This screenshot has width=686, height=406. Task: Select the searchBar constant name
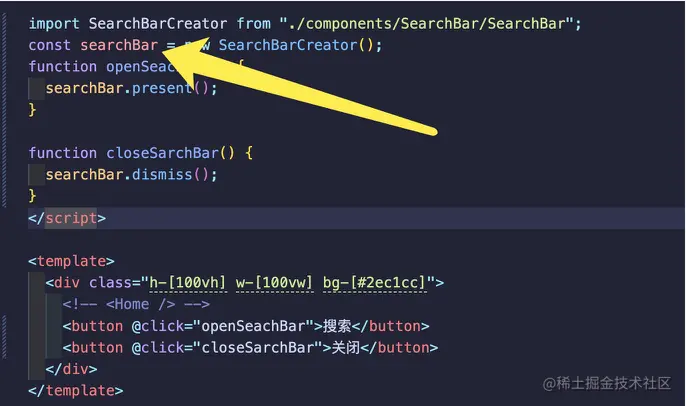click(x=119, y=45)
